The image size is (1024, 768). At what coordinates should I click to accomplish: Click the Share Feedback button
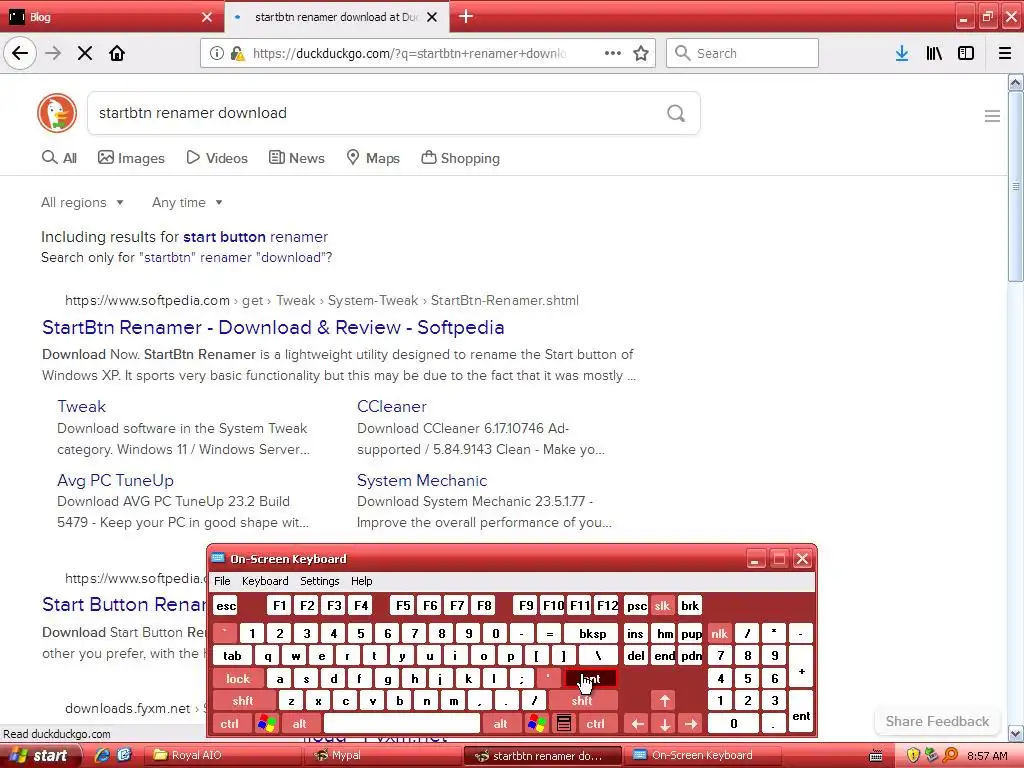coord(937,721)
